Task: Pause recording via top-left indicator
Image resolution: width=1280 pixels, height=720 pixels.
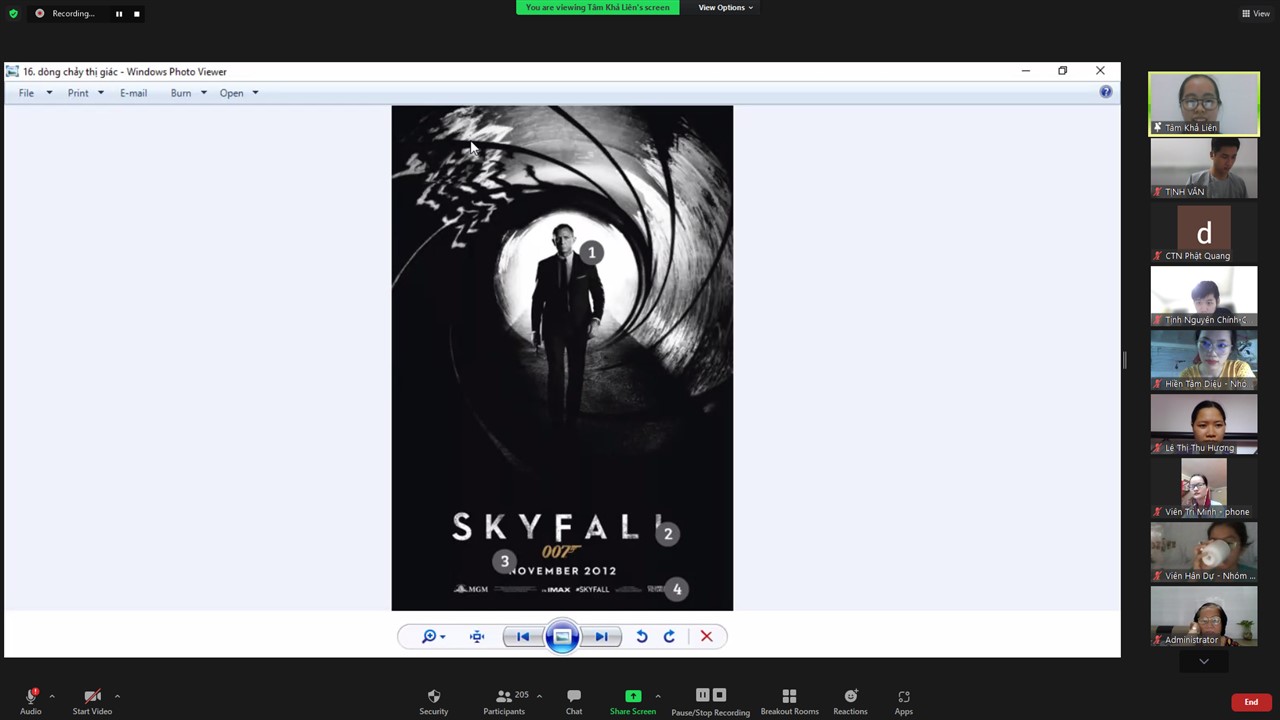Action: coord(118,14)
